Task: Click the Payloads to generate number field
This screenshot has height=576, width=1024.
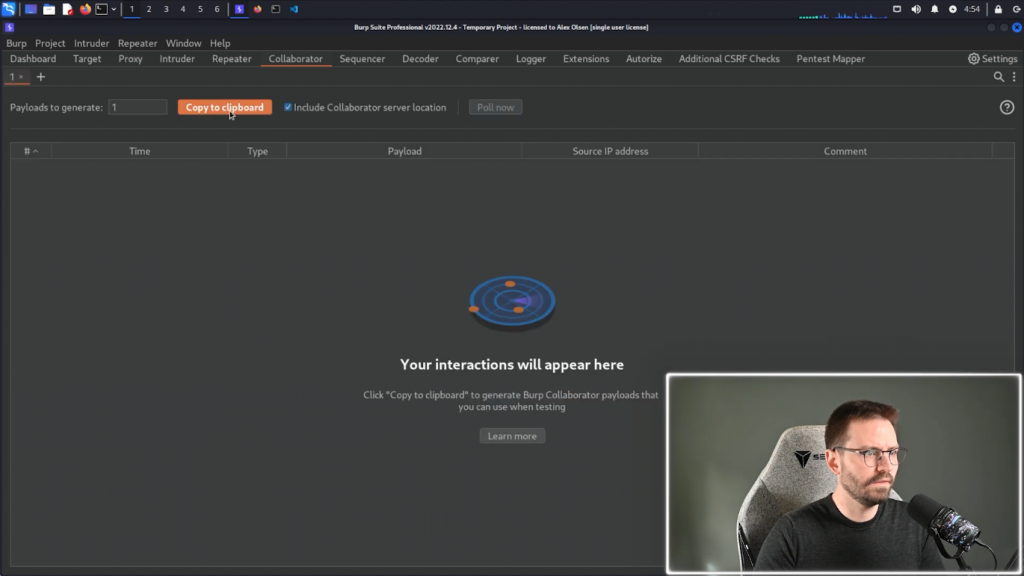Action: point(137,107)
